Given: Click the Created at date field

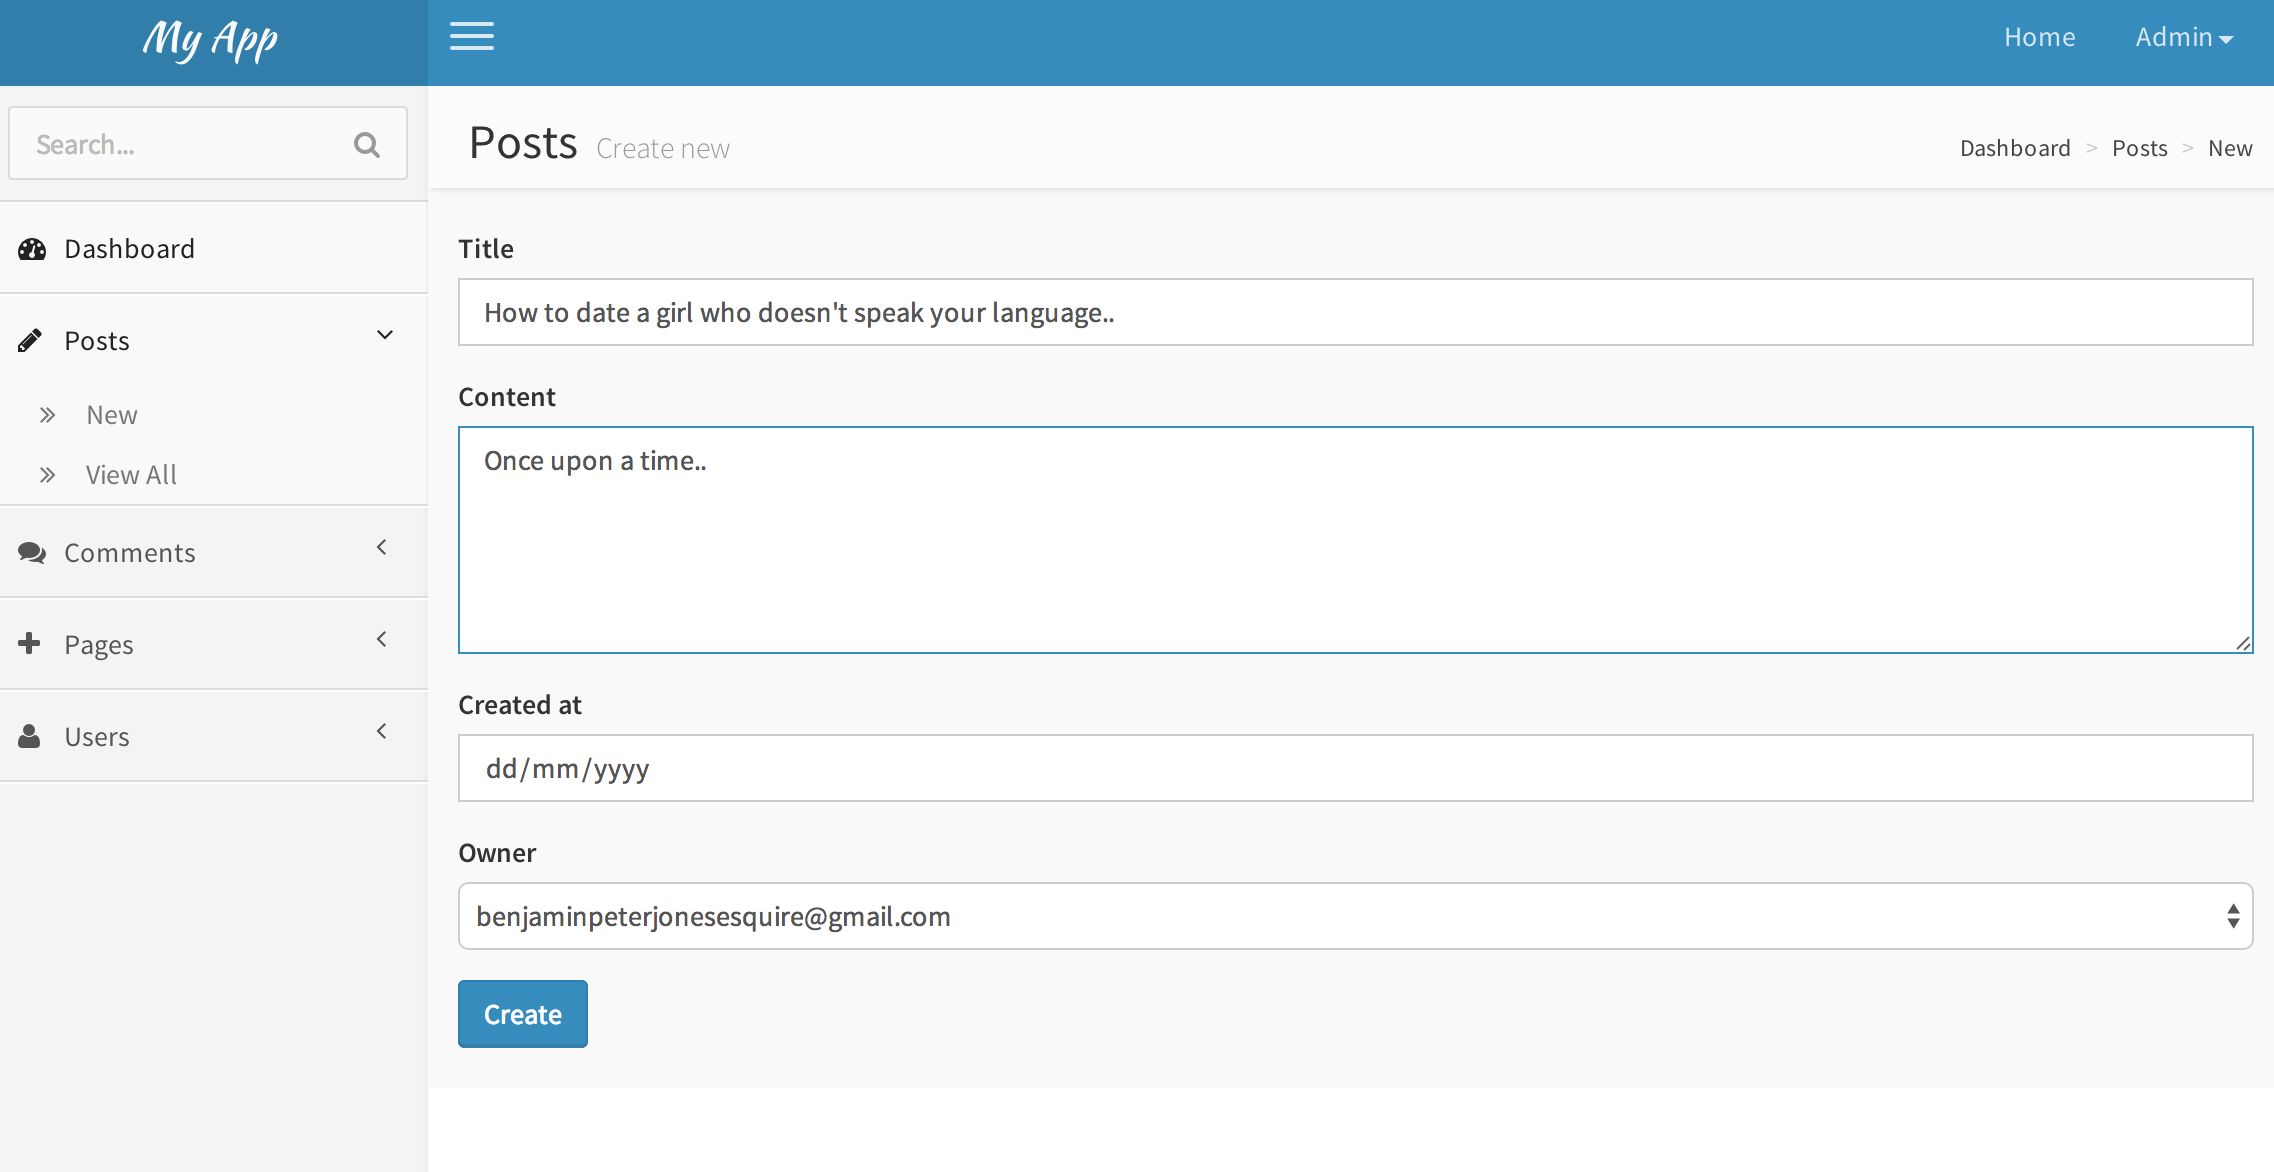Looking at the screenshot, I should click(1355, 768).
